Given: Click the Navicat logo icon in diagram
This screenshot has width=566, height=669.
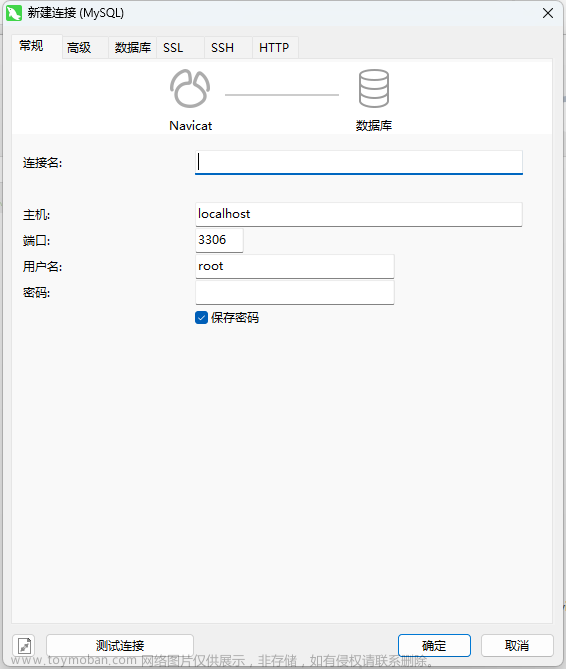Looking at the screenshot, I should [190, 88].
